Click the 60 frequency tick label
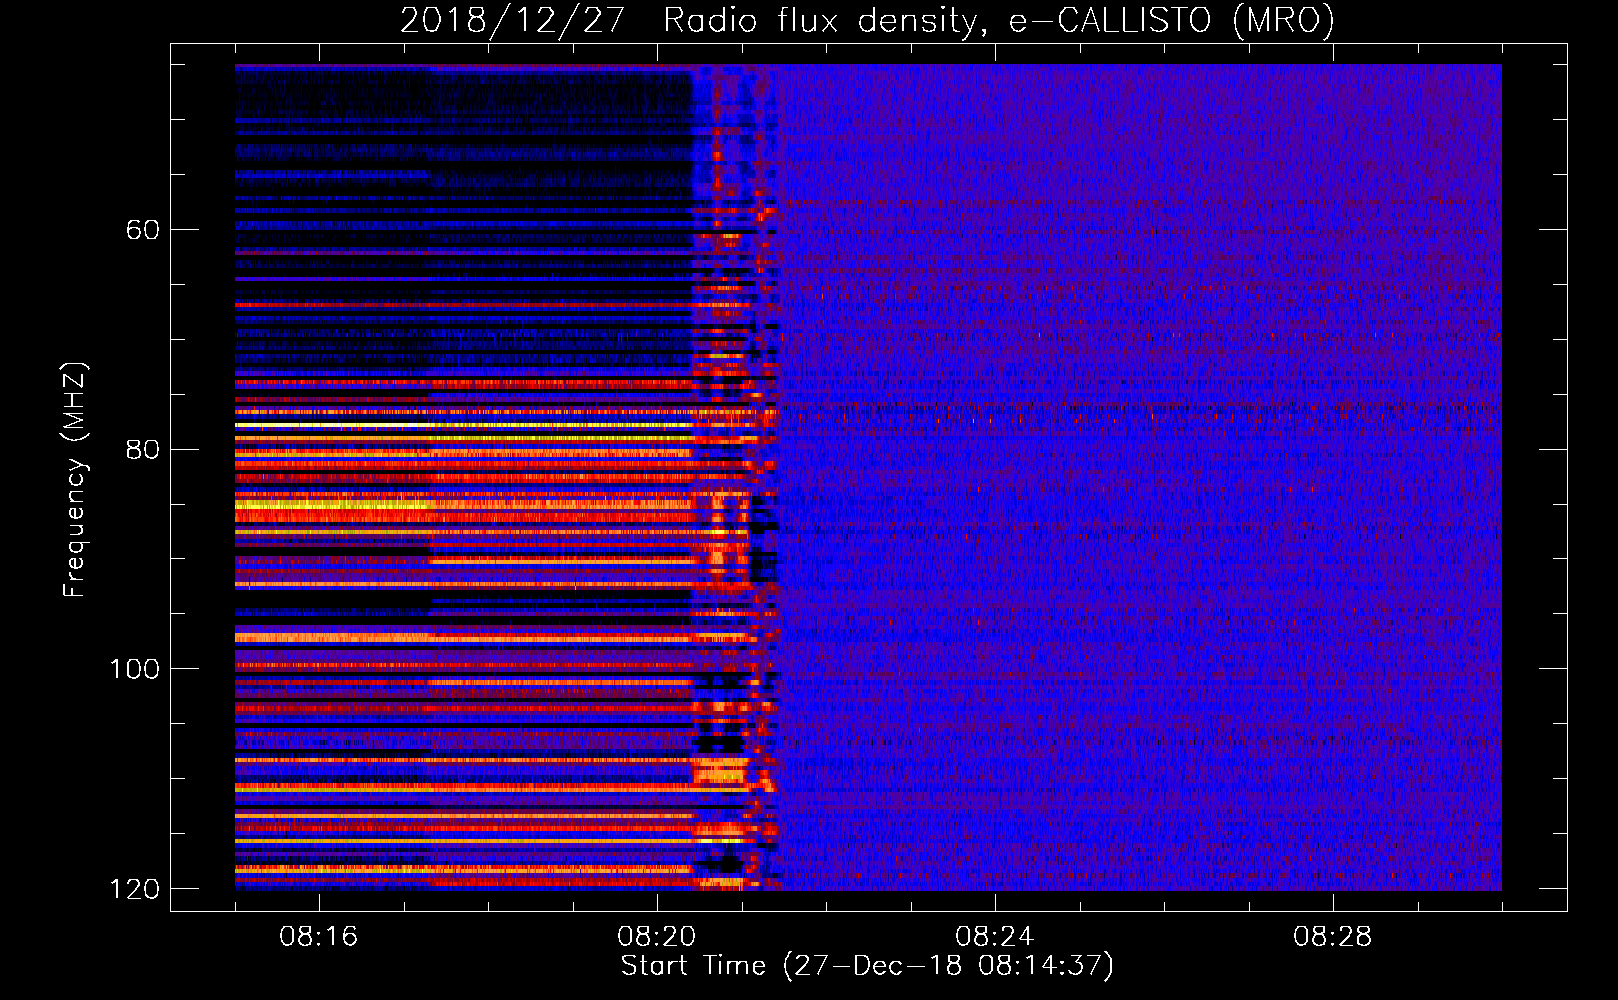 pyautogui.click(x=143, y=230)
